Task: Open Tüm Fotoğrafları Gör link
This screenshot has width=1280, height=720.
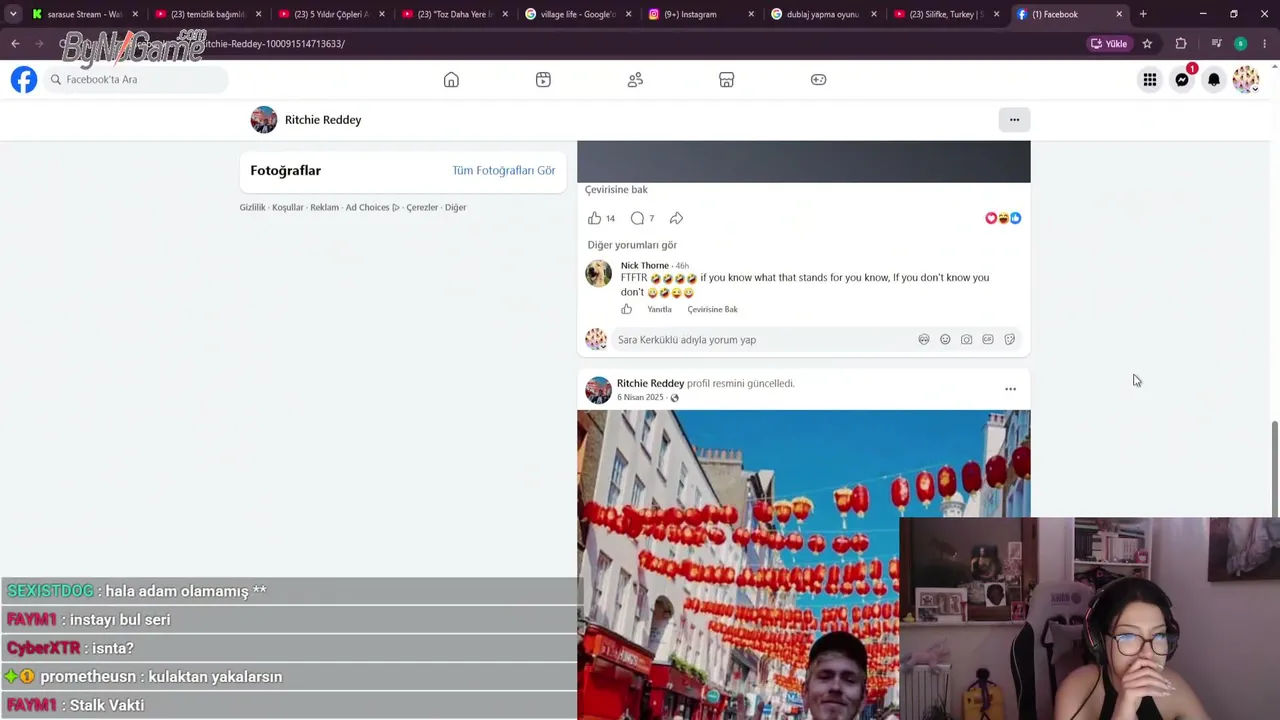Action: coord(503,171)
